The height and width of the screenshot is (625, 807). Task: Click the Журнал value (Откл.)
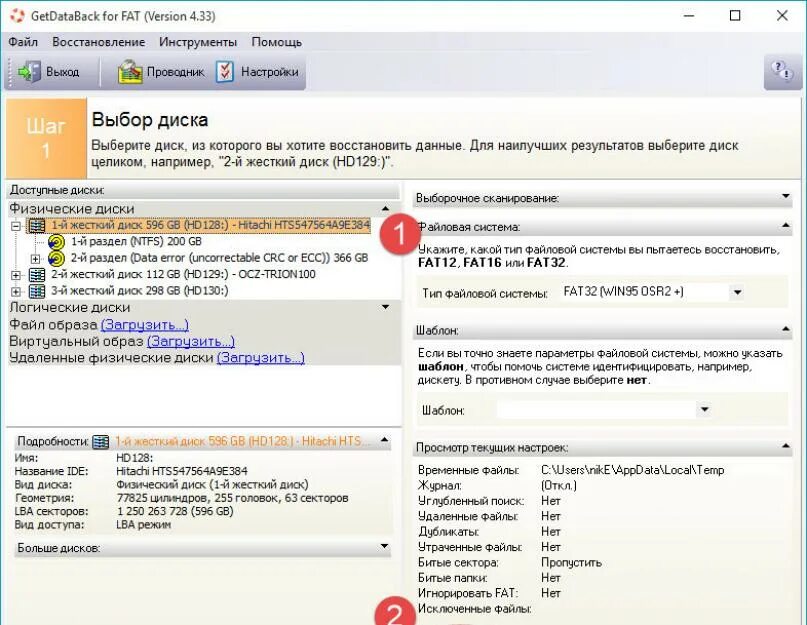[x=558, y=485]
